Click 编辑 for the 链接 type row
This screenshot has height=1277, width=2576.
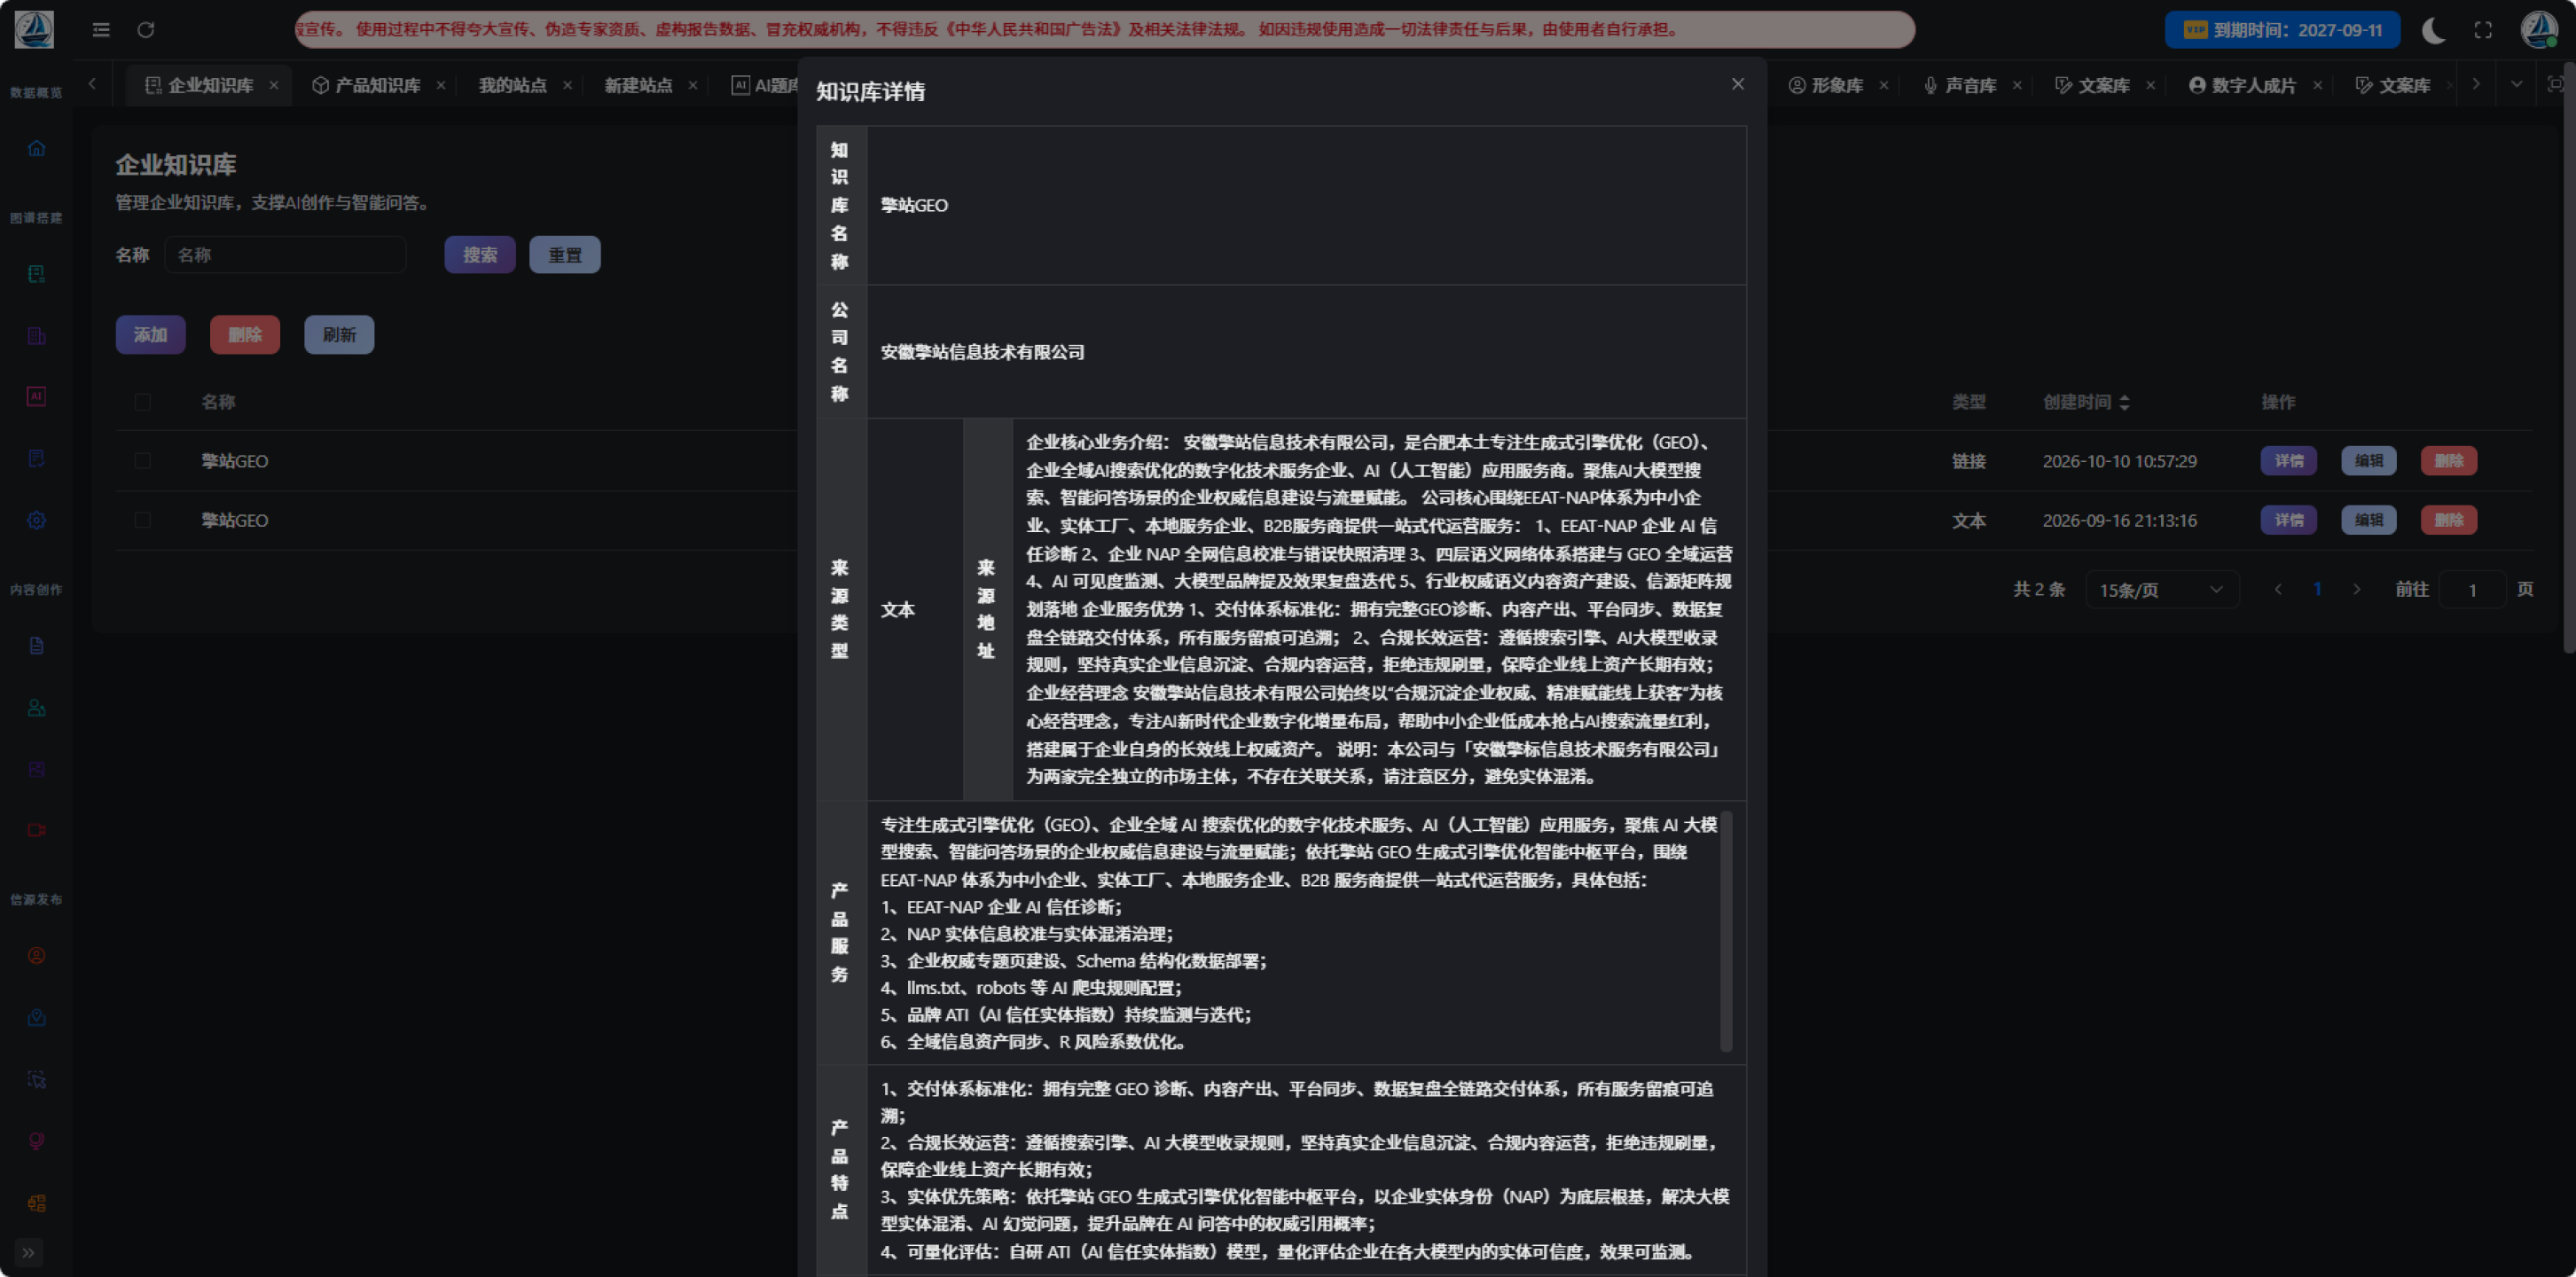pos(2369,460)
